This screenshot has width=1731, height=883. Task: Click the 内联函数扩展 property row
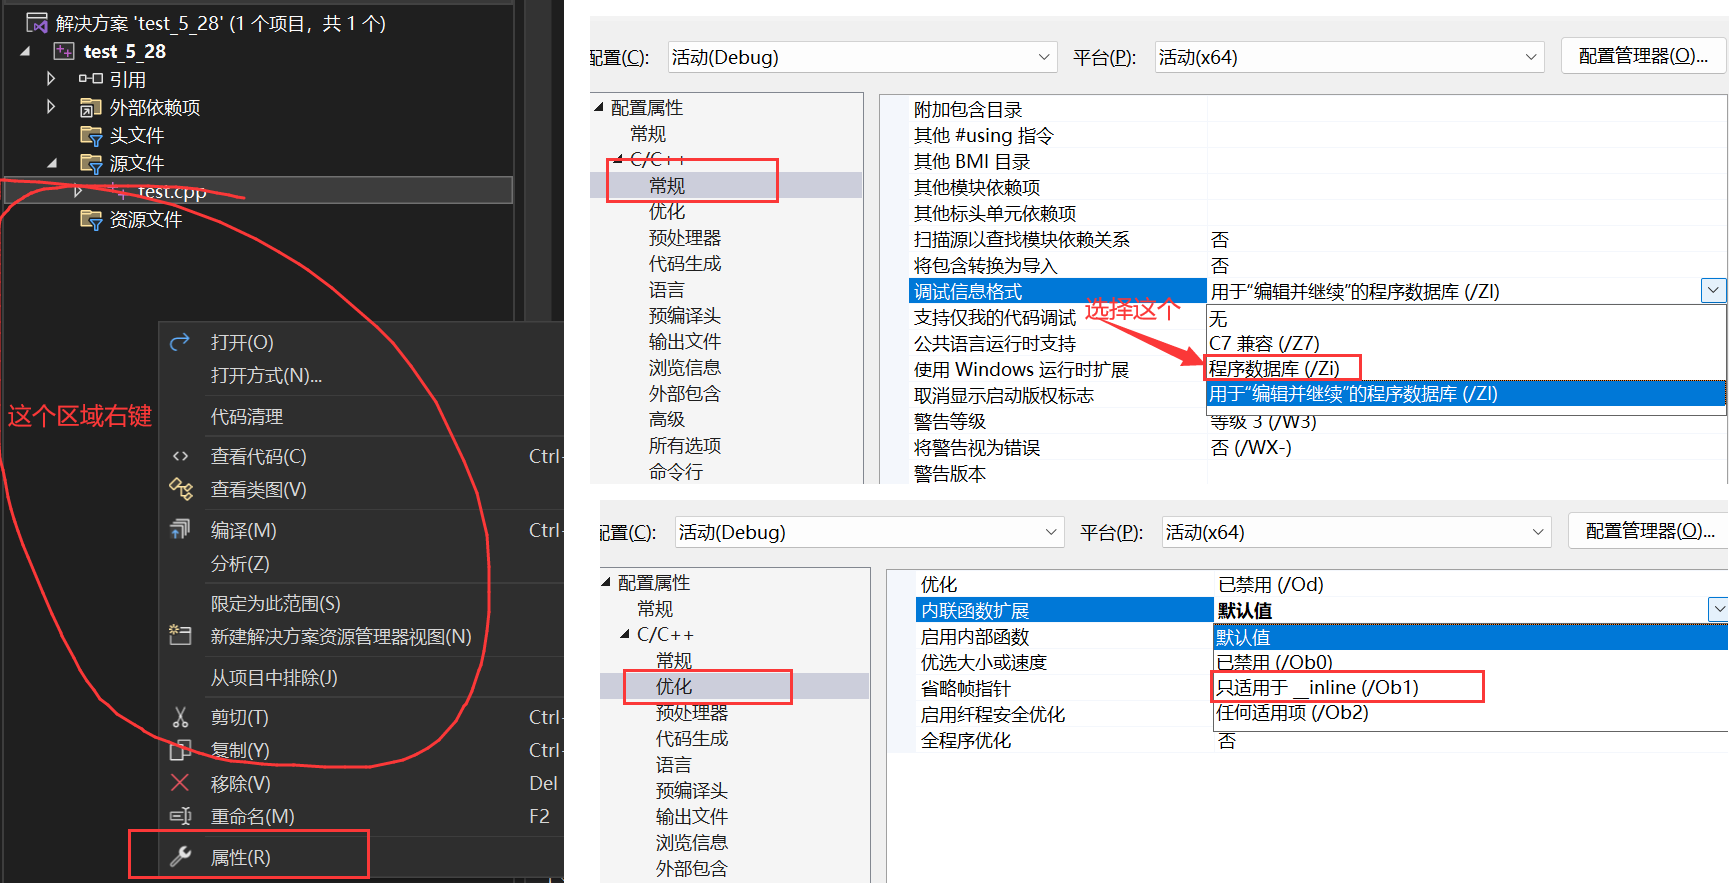1065,610
